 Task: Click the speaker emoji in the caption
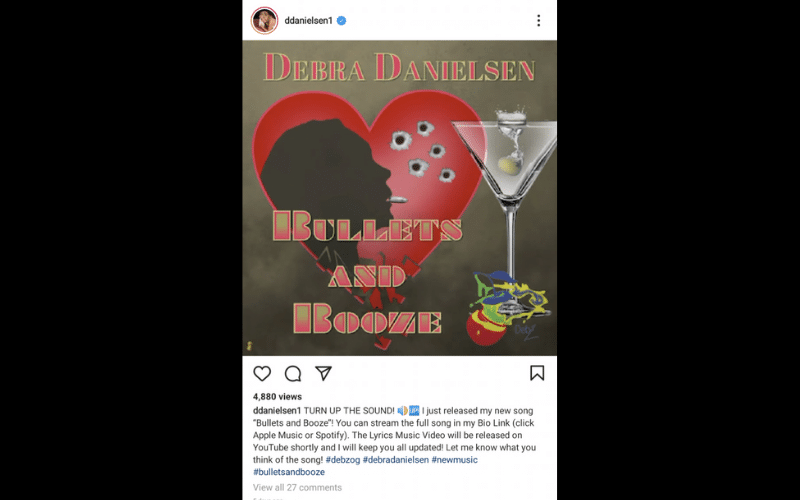403,411
